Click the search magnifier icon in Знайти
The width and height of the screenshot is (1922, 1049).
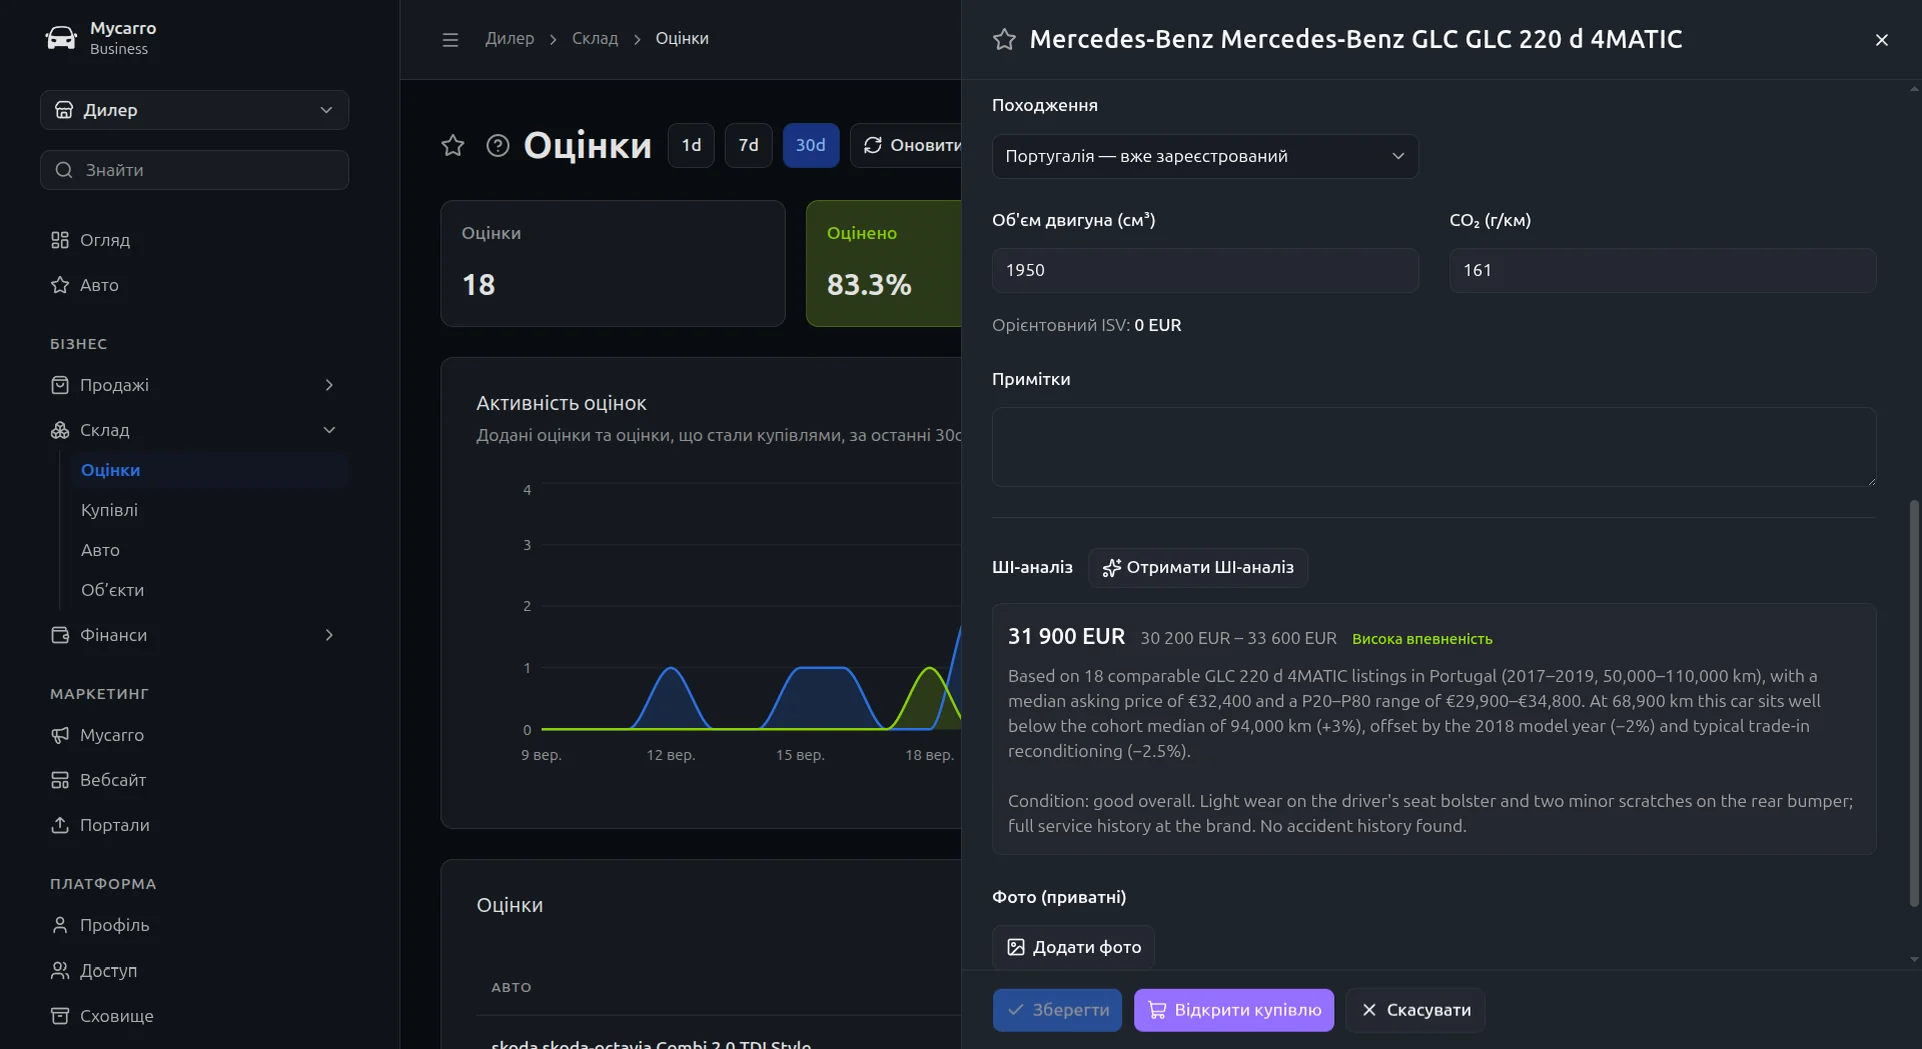[x=64, y=170]
